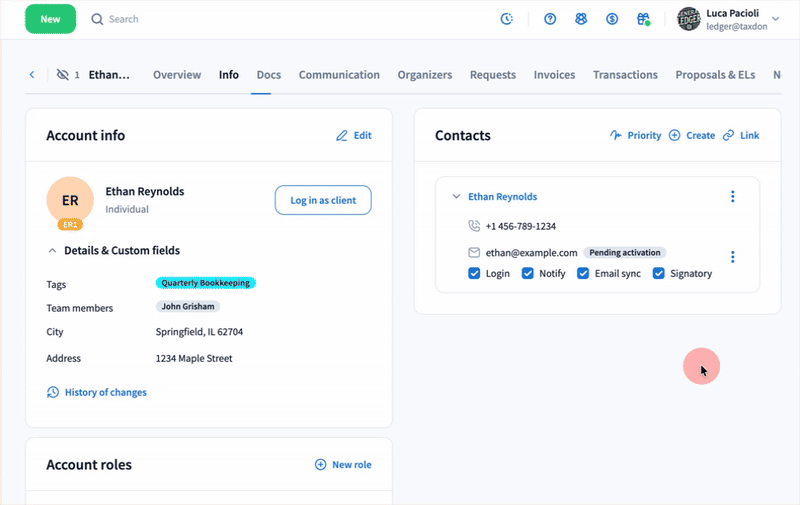Uncheck the Login checkbox
This screenshot has width=800, height=505.
(x=474, y=273)
